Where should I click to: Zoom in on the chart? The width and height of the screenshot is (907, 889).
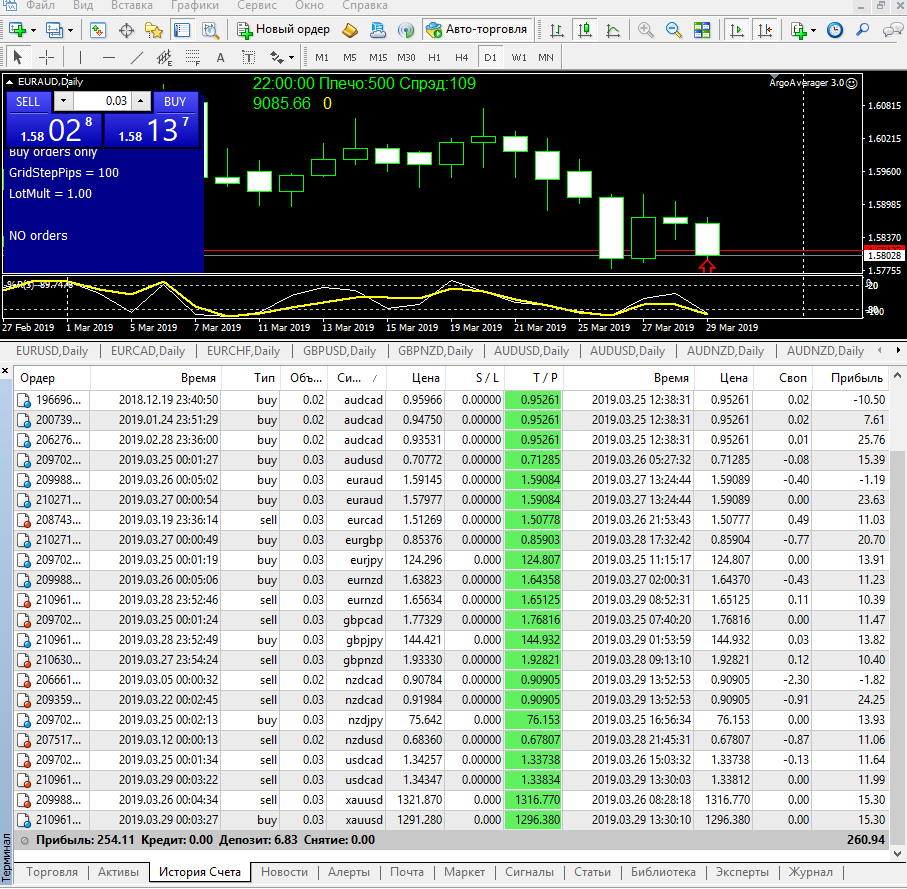[646, 29]
